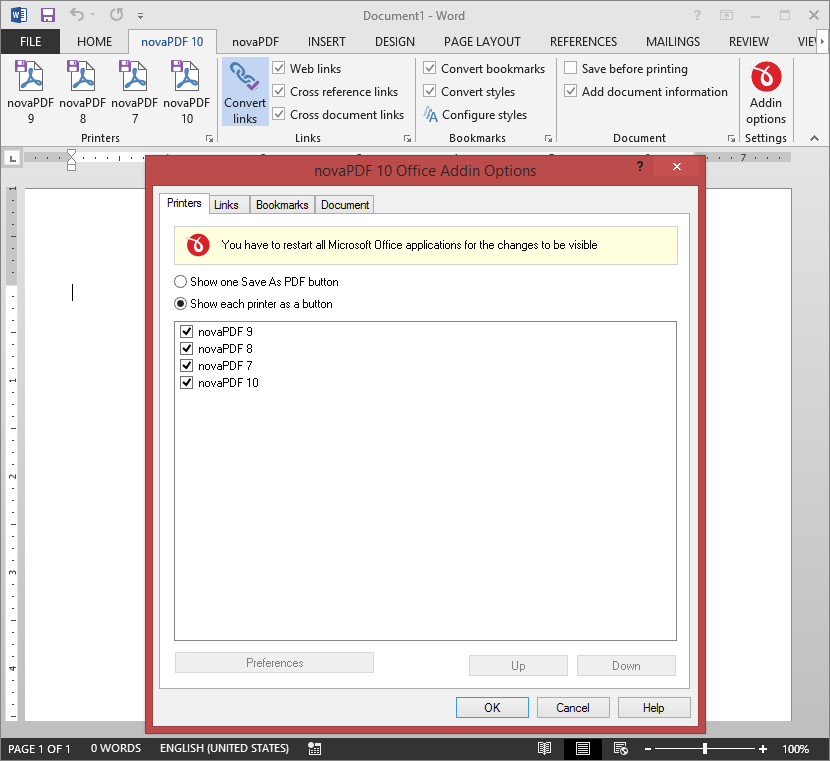The height and width of the screenshot is (761, 830).
Task: Open the Bookmarks tab in the dialog
Action: point(282,205)
